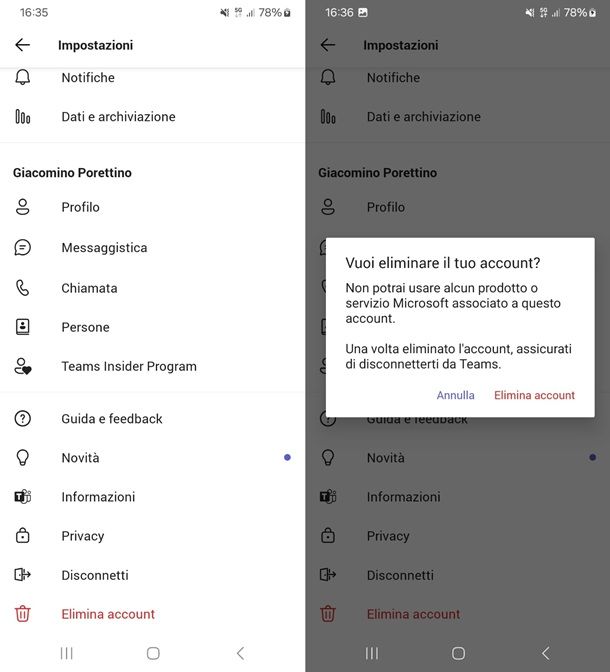Tap the Persone contacts icon
The image size is (610, 672).
tap(23, 327)
